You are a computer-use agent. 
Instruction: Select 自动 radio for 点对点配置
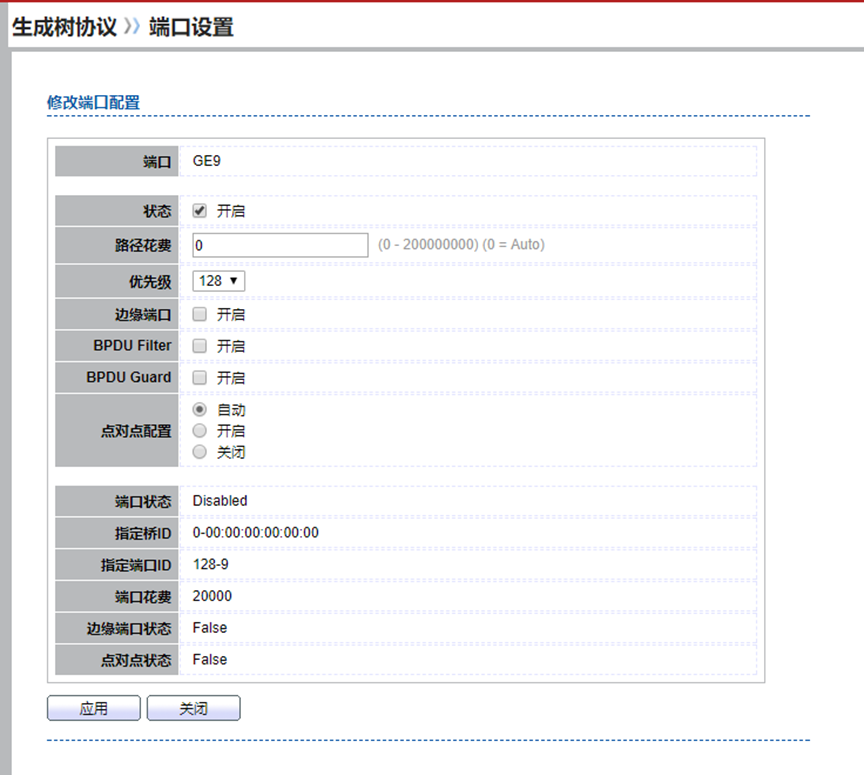click(200, 410)
